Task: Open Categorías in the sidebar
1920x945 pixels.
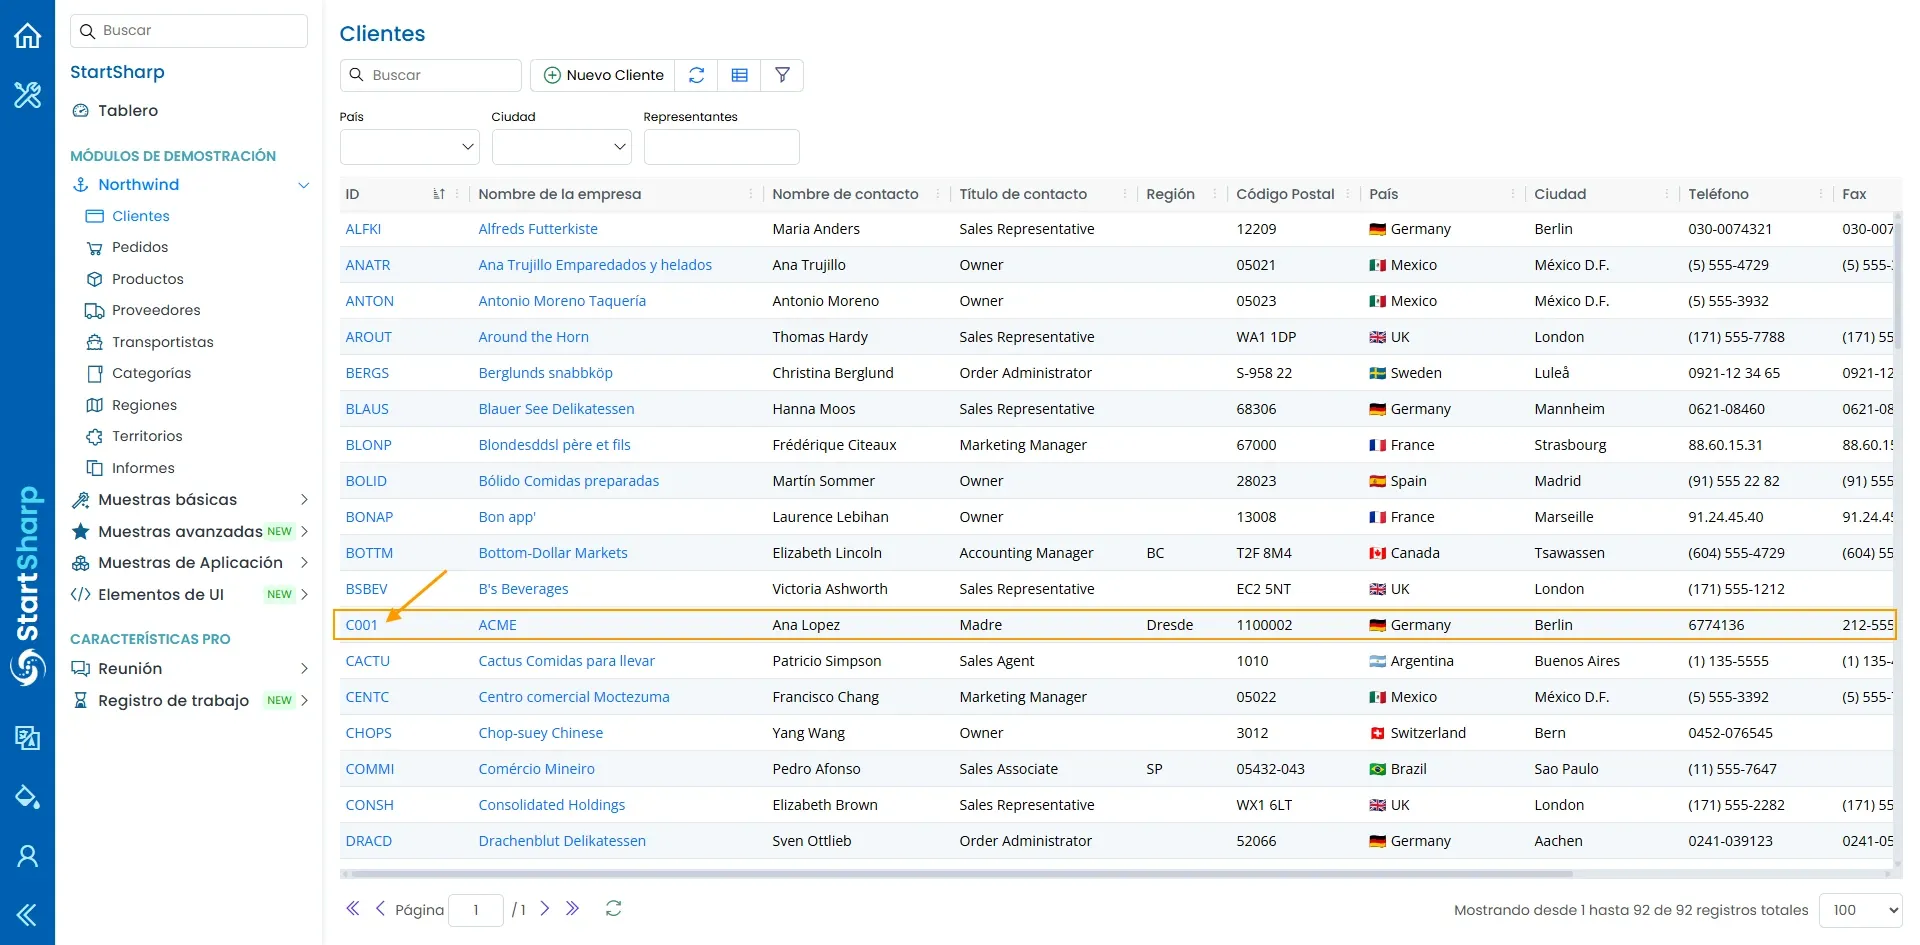Action: tap(151, 373)
